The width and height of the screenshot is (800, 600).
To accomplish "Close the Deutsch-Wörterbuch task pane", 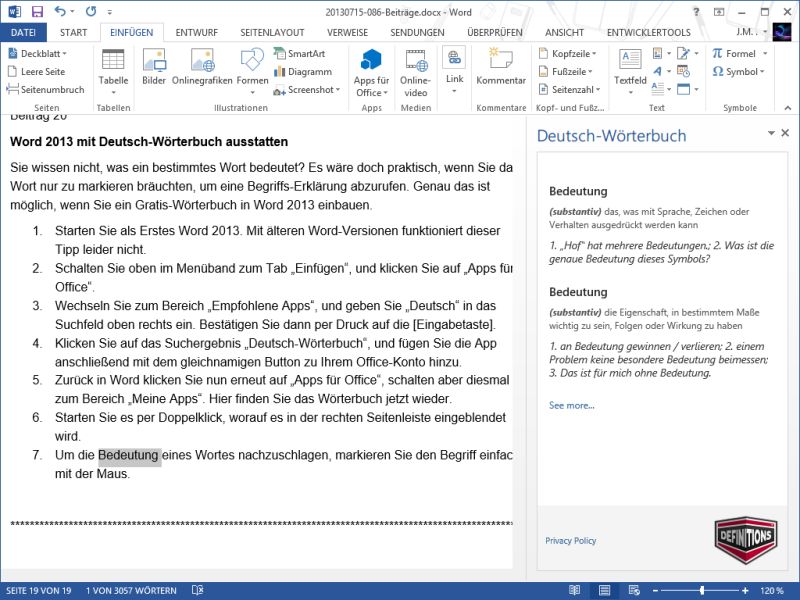I will [x=785, y=133].
